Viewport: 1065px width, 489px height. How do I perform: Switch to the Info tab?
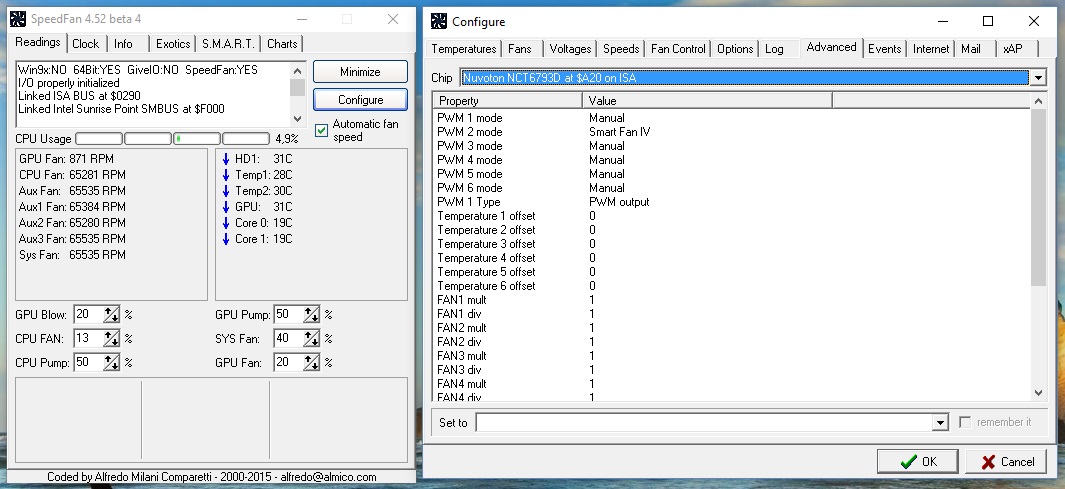pyautogui.click(x=124, y=43)
